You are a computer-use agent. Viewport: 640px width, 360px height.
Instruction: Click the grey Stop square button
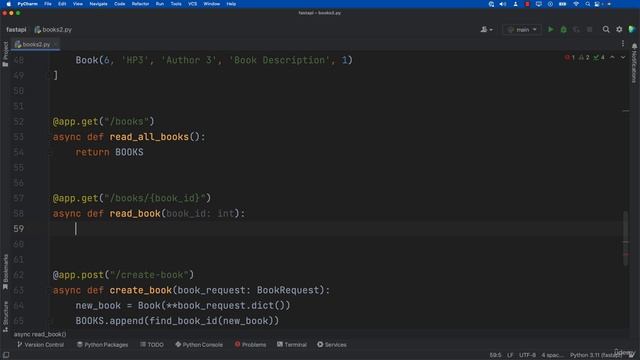[589, 29]
